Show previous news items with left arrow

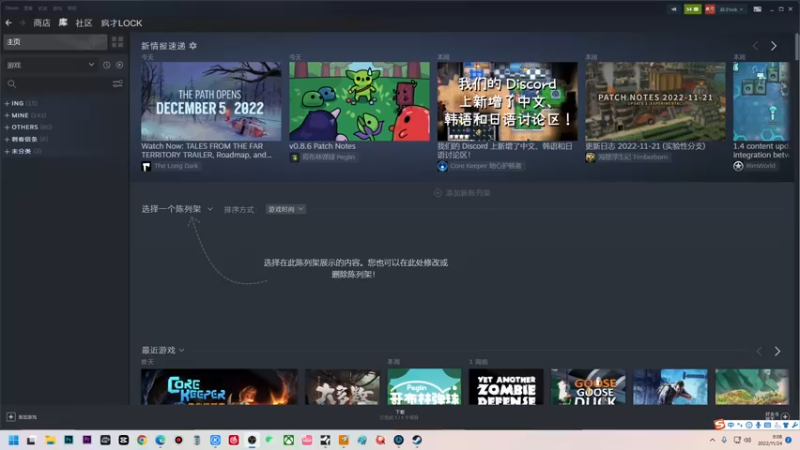[756, 46]
